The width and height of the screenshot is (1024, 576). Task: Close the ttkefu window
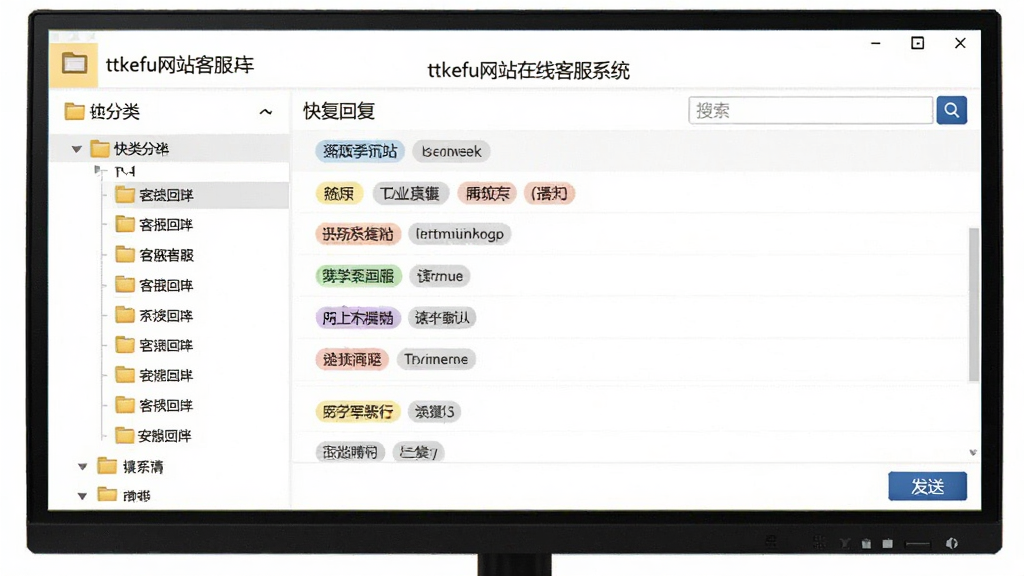pos(960,43)
